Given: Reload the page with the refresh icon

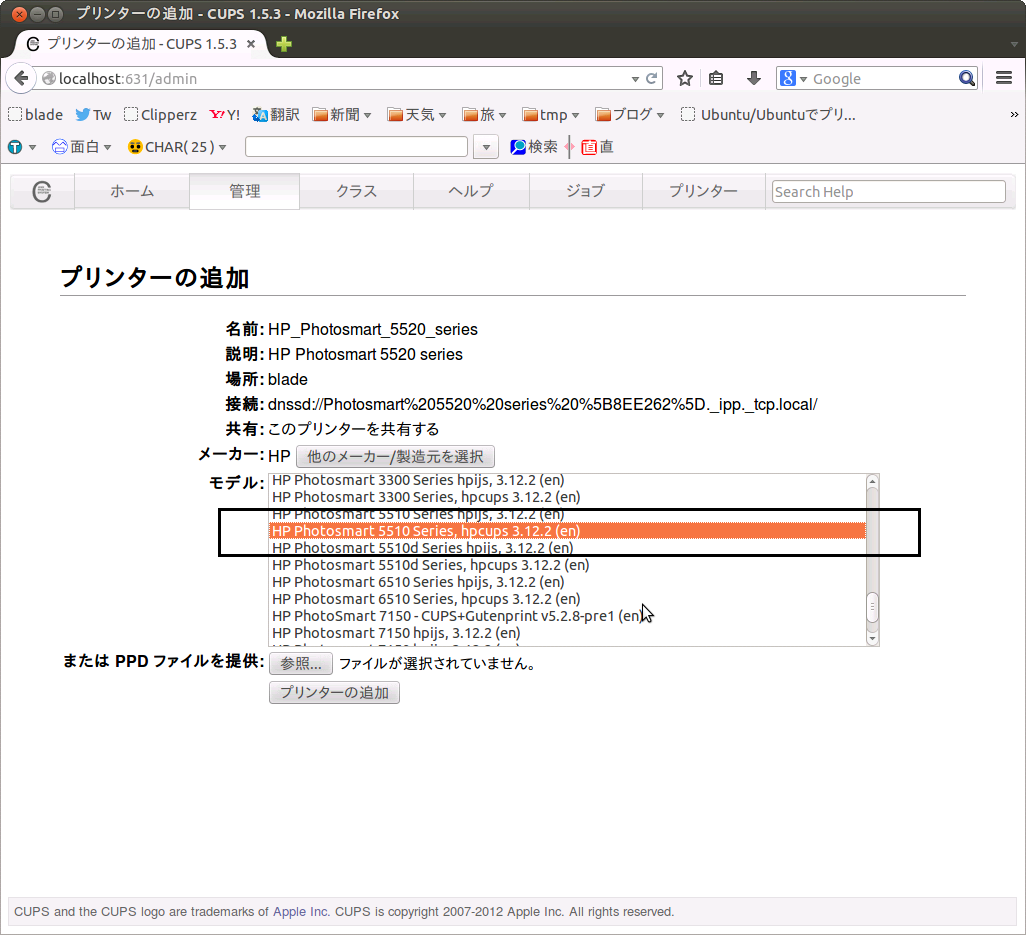Looking at the screenshot, I should [652, 79].
